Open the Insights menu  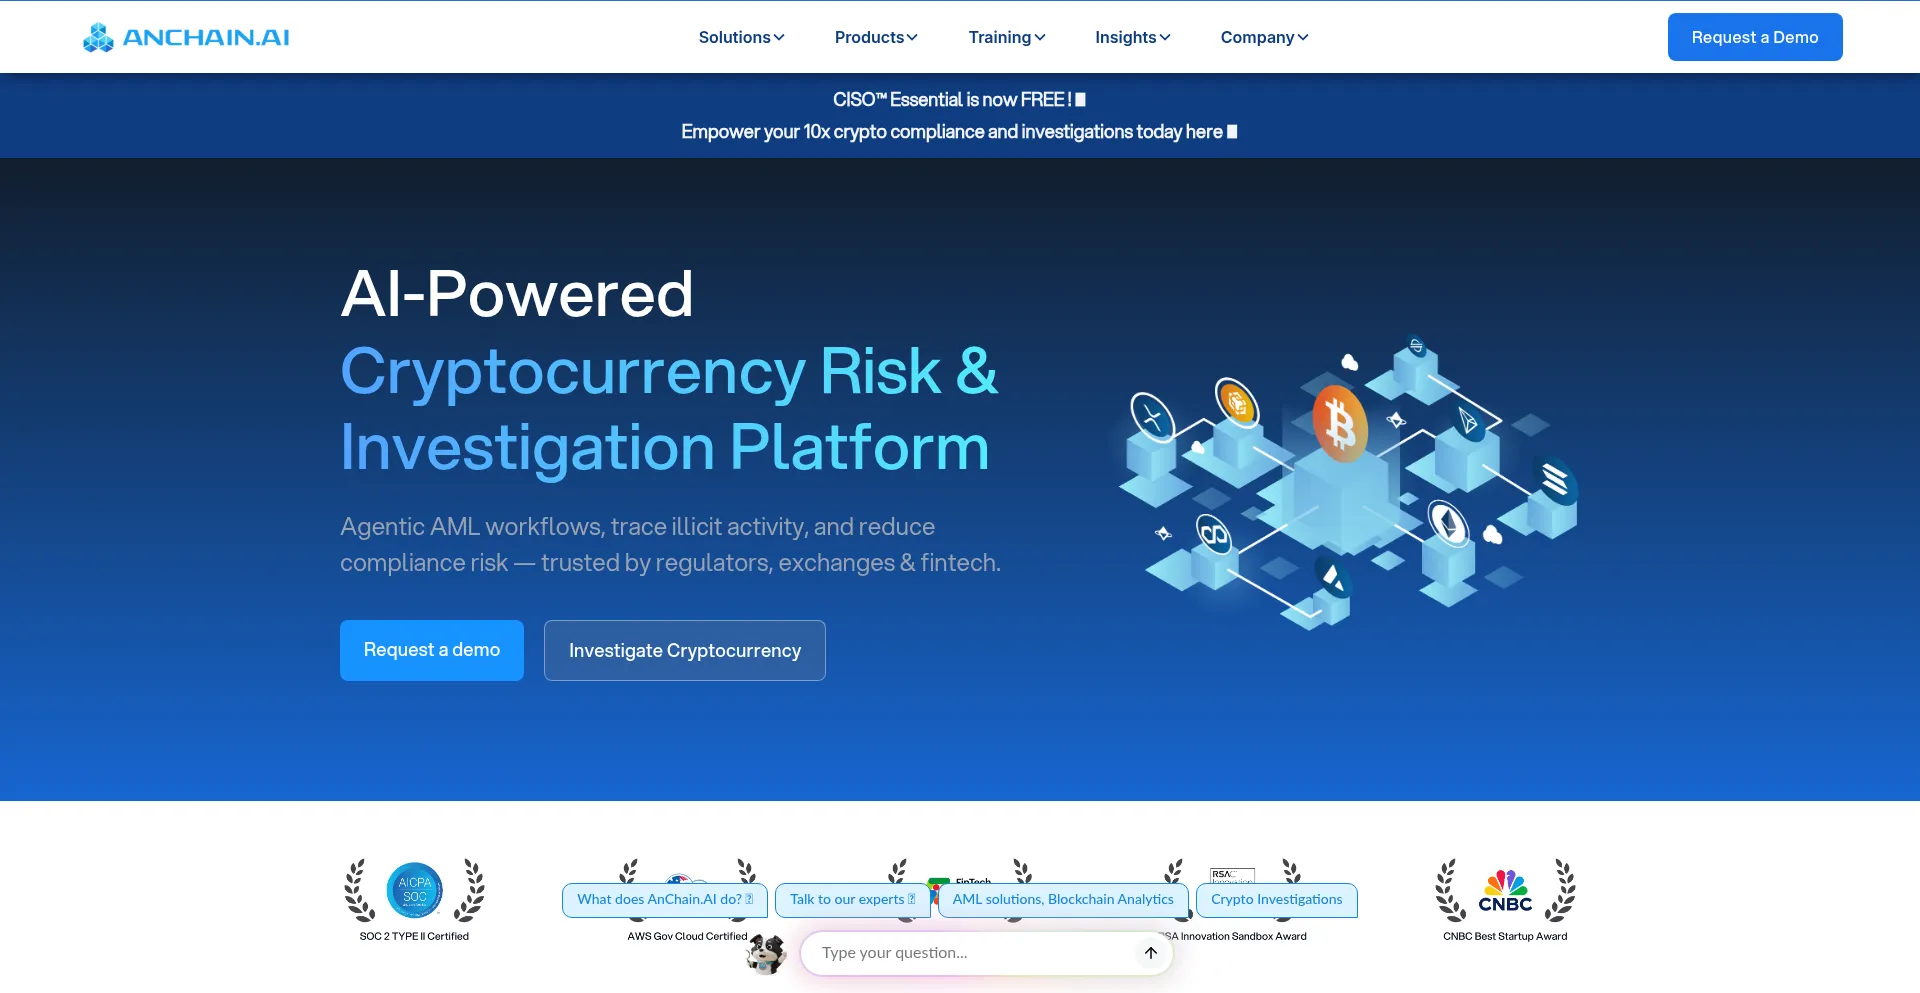pos(1131,37)
